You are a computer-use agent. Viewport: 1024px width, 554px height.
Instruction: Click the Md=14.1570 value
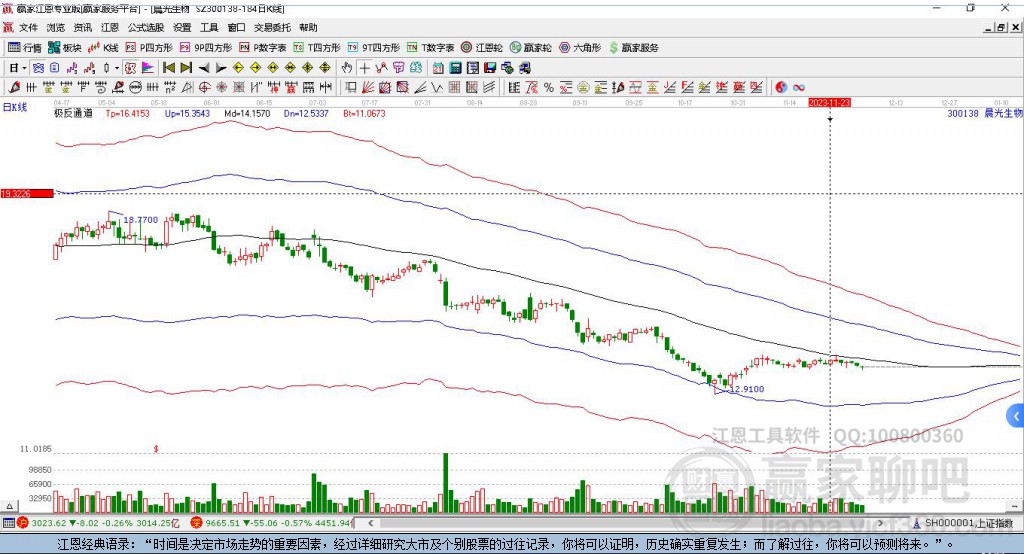pyautogui.click(x=247, y=114)
